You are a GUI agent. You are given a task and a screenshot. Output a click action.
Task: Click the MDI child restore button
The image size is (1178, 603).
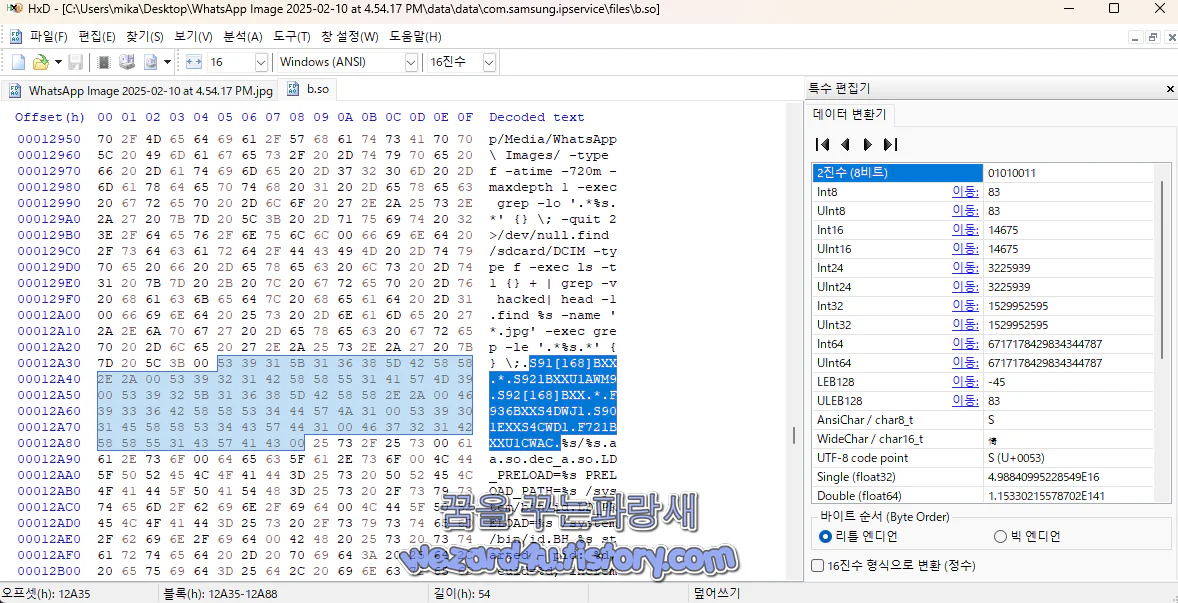coord(1152,38)
